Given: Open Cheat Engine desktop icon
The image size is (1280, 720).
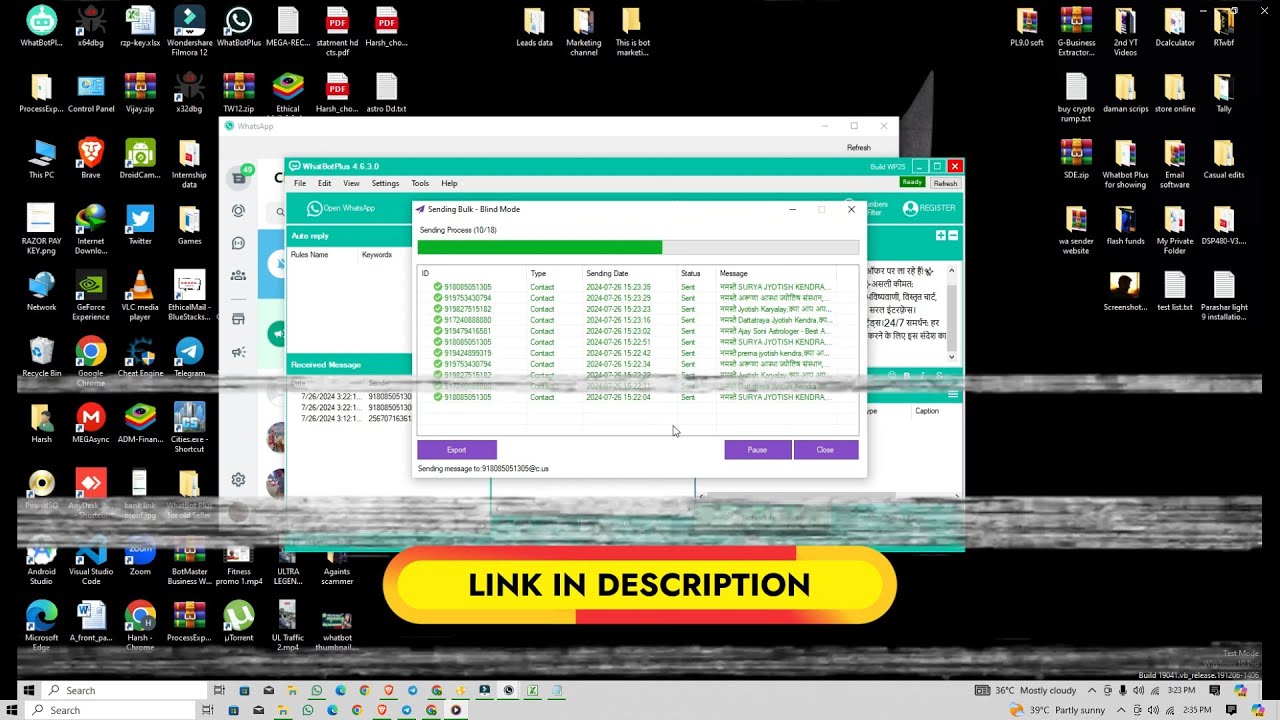Looking at the screenshot, I should point(140,357).
